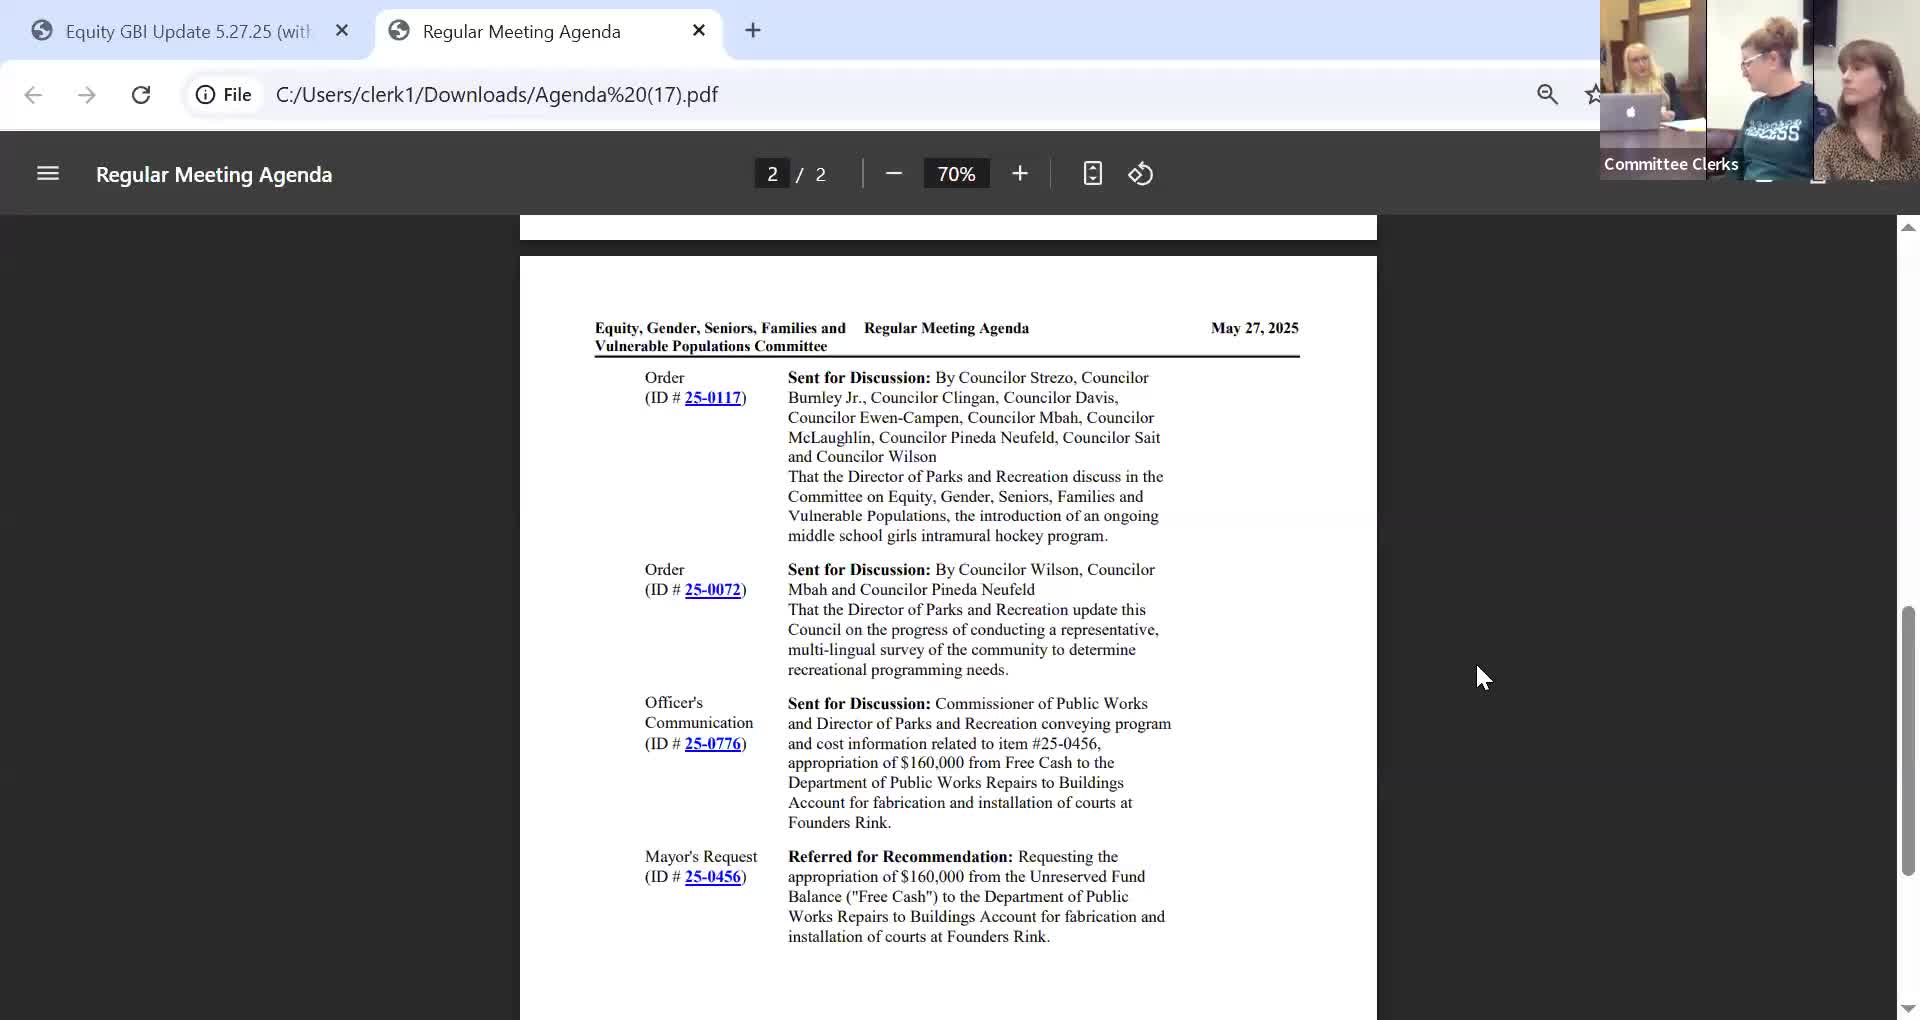Click the scrollbar down arrow
This screenshot has width=1920, height=1020.
click(x=1907, y=1008)
